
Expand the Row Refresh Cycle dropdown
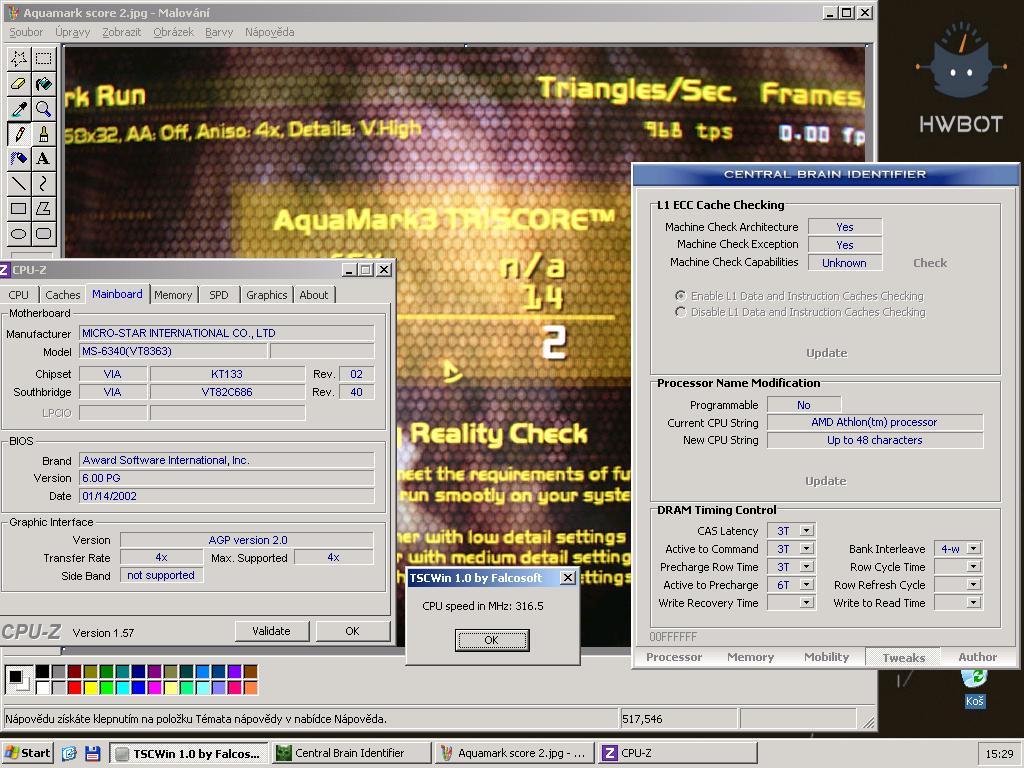click(x=974, y=584)
